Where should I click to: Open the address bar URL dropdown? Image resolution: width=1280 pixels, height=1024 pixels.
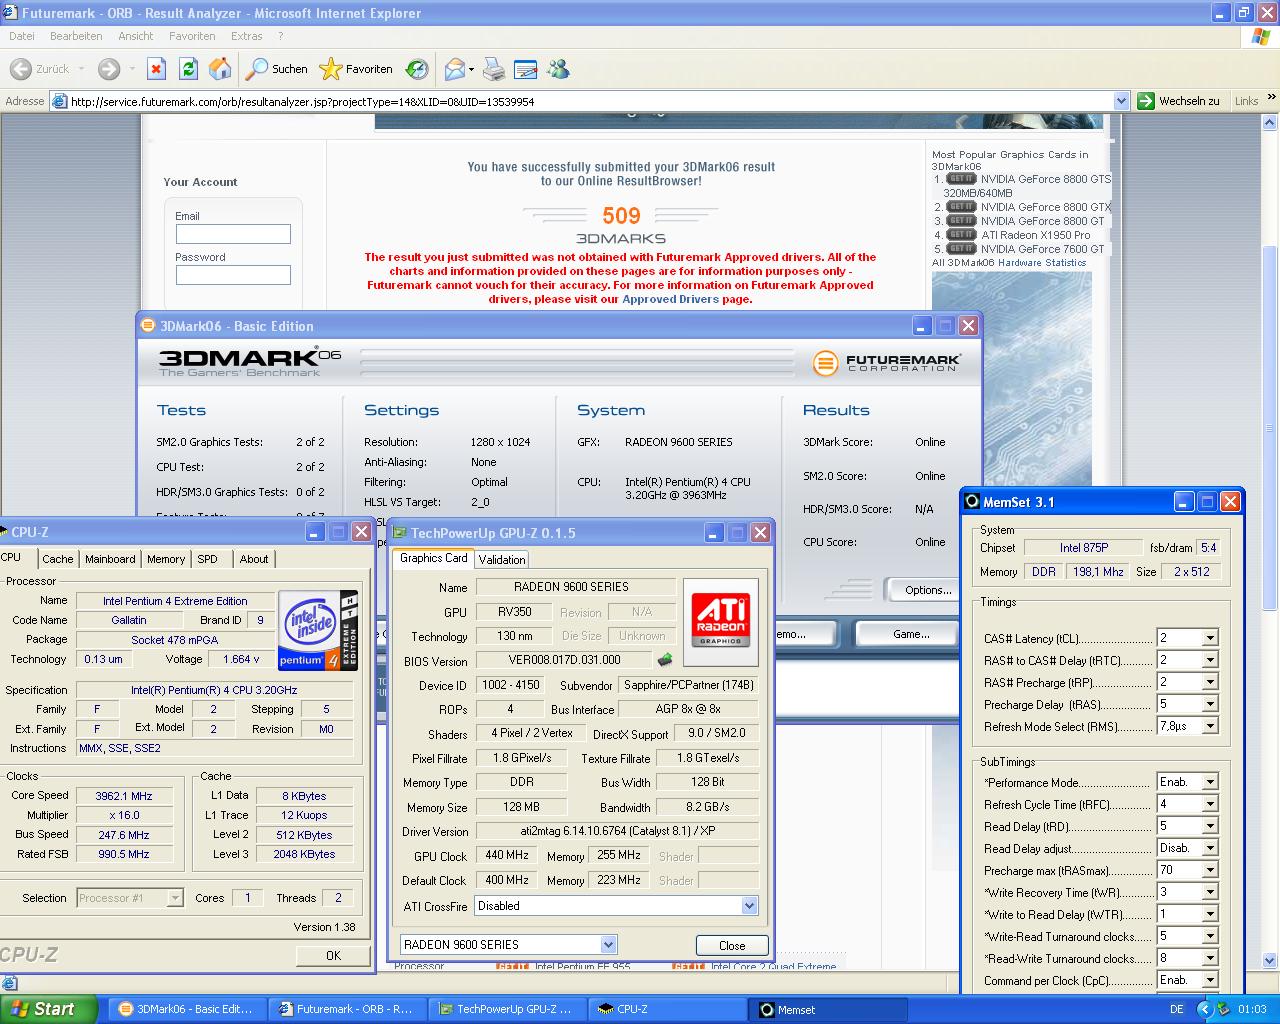pyautogui.click(x=1121, y=101)
